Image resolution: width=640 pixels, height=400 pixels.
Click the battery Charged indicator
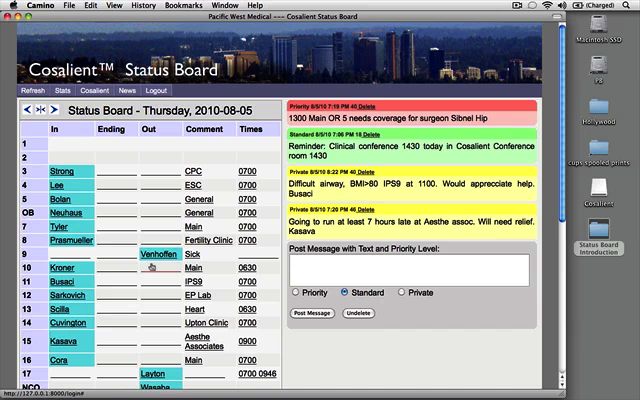[x=593, y=5]
